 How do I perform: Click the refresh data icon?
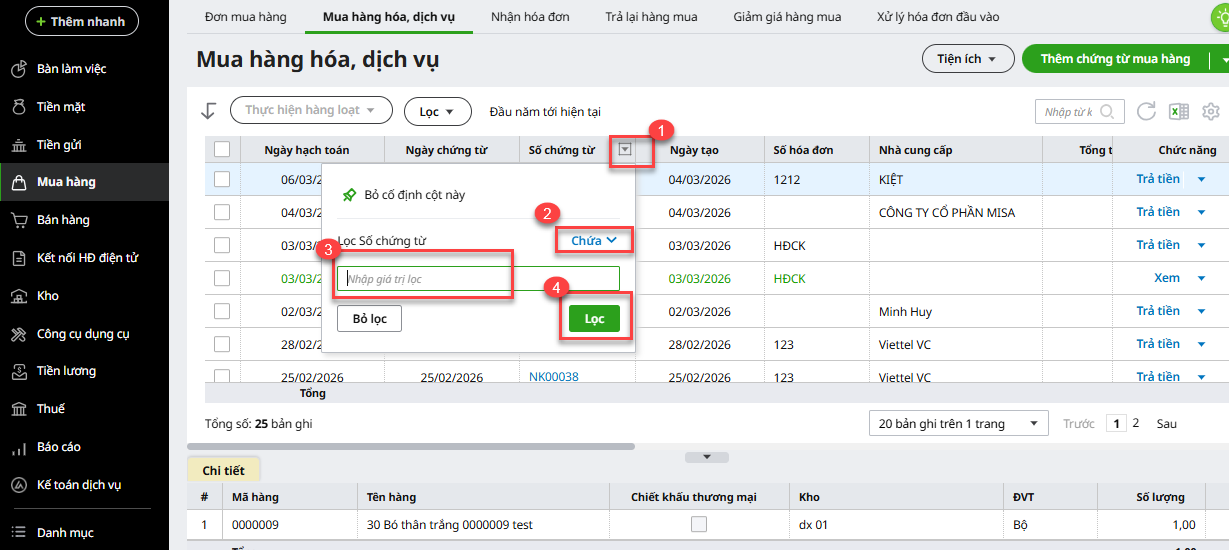pyautogui.click(x=1147, y=111)
